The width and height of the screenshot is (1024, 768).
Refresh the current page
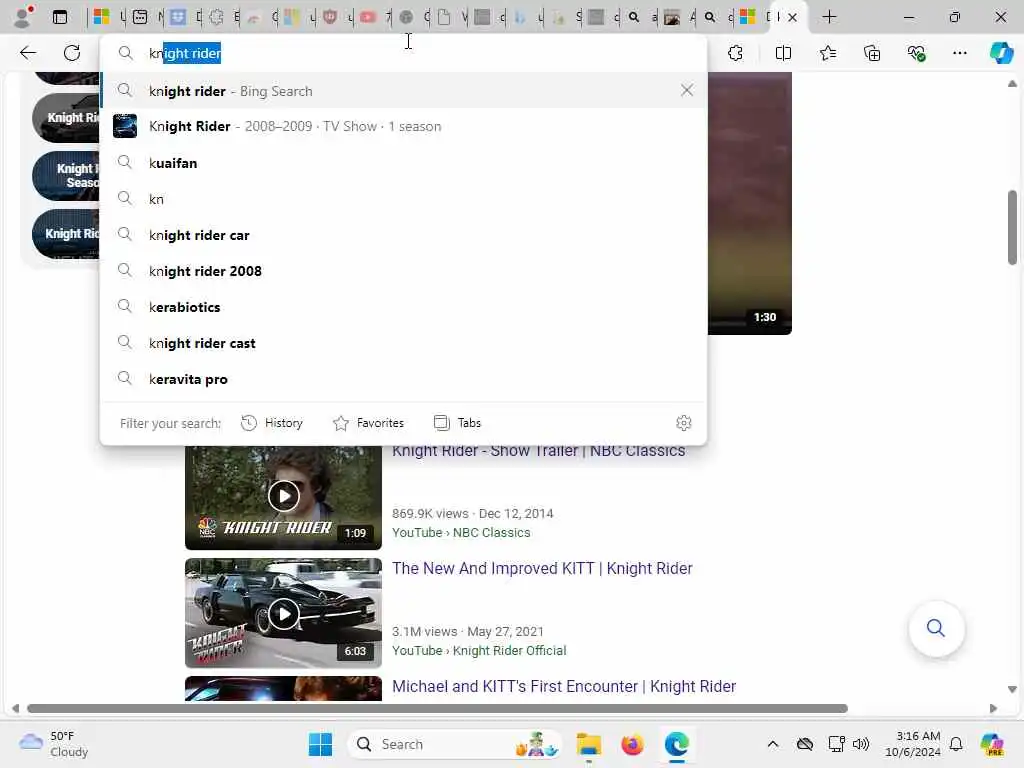point(72,53)
